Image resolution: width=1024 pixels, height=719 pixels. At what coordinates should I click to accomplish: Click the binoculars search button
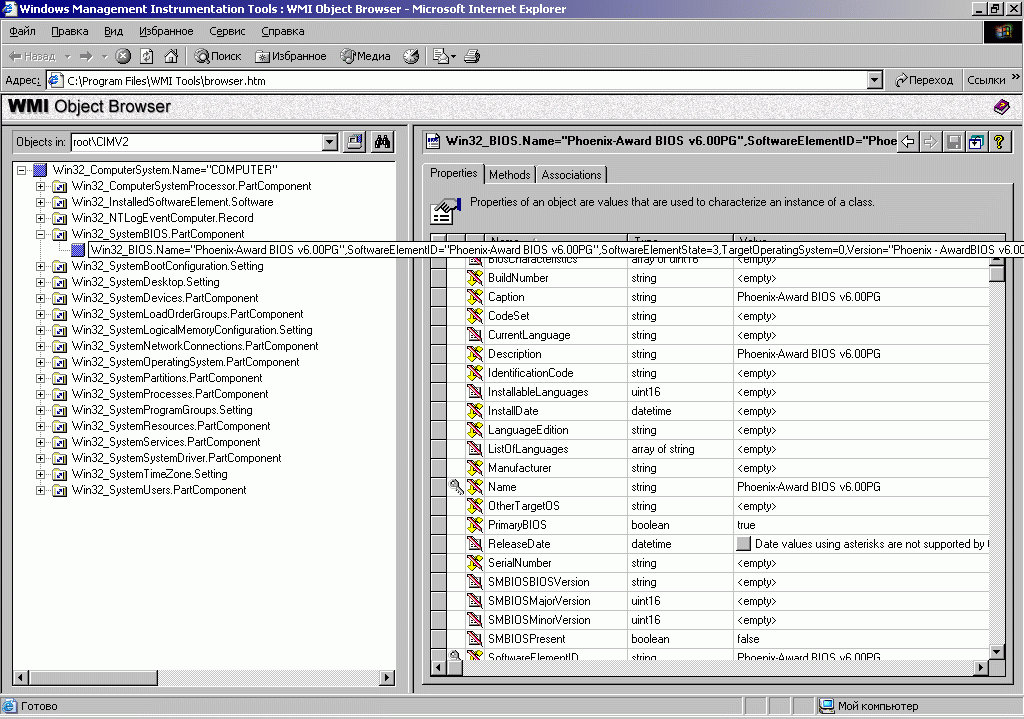382,142
